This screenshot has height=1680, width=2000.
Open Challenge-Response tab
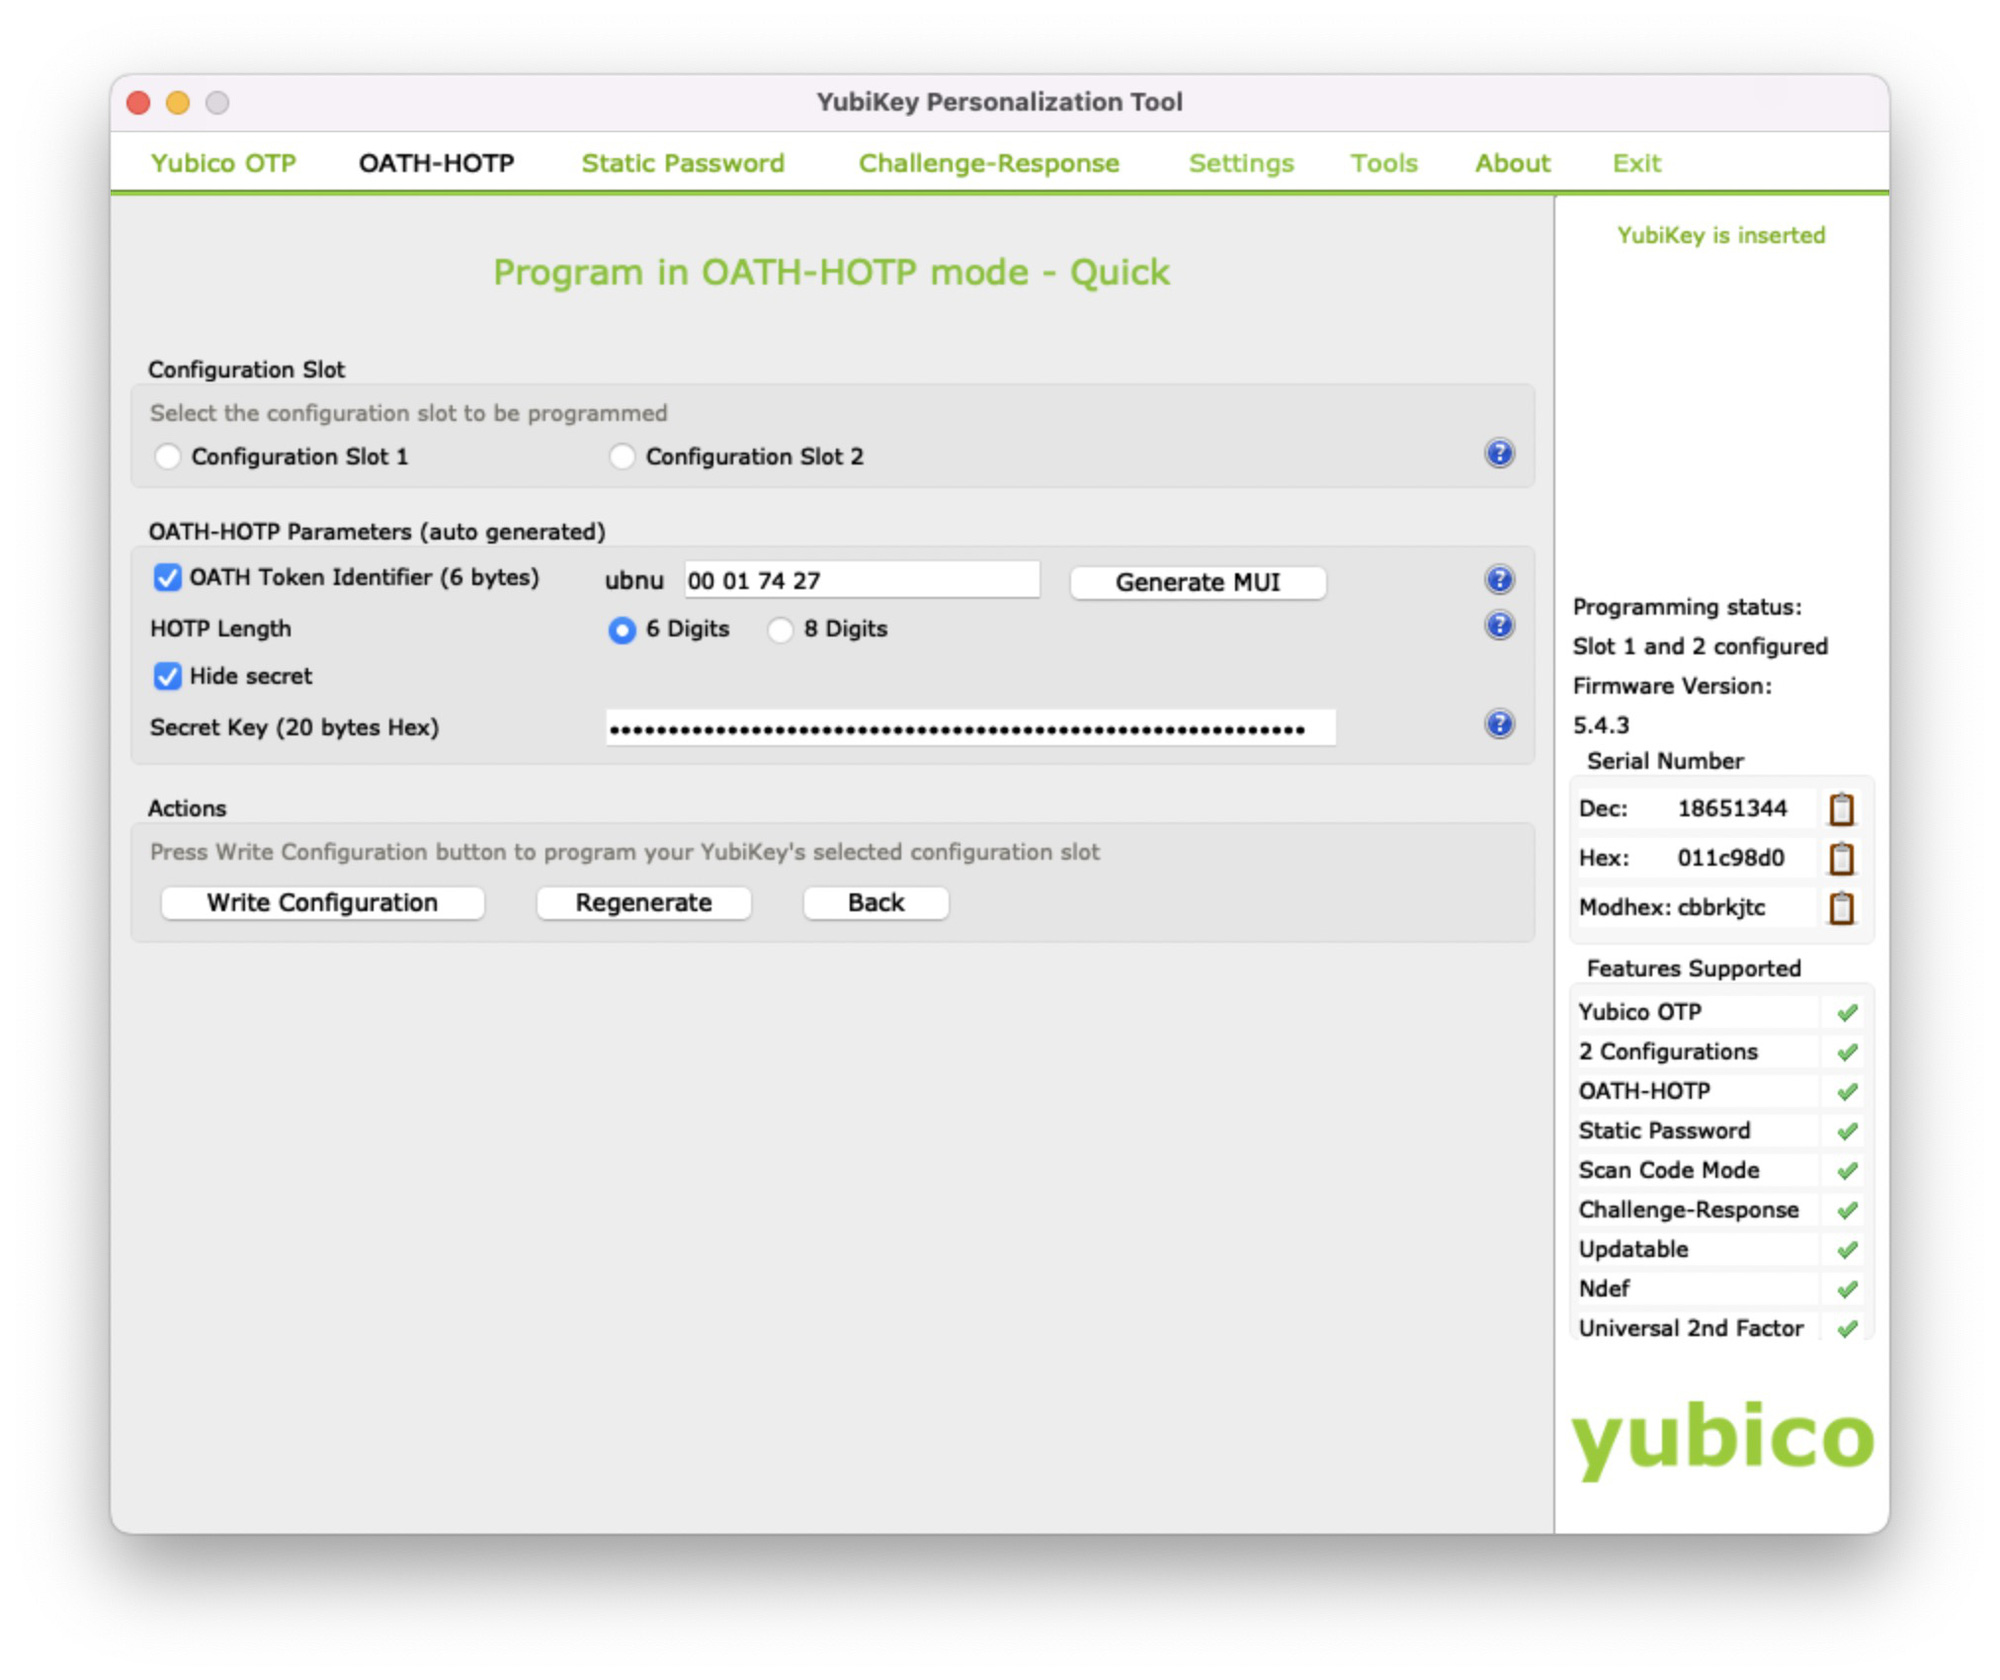click(x=989, y=163)
